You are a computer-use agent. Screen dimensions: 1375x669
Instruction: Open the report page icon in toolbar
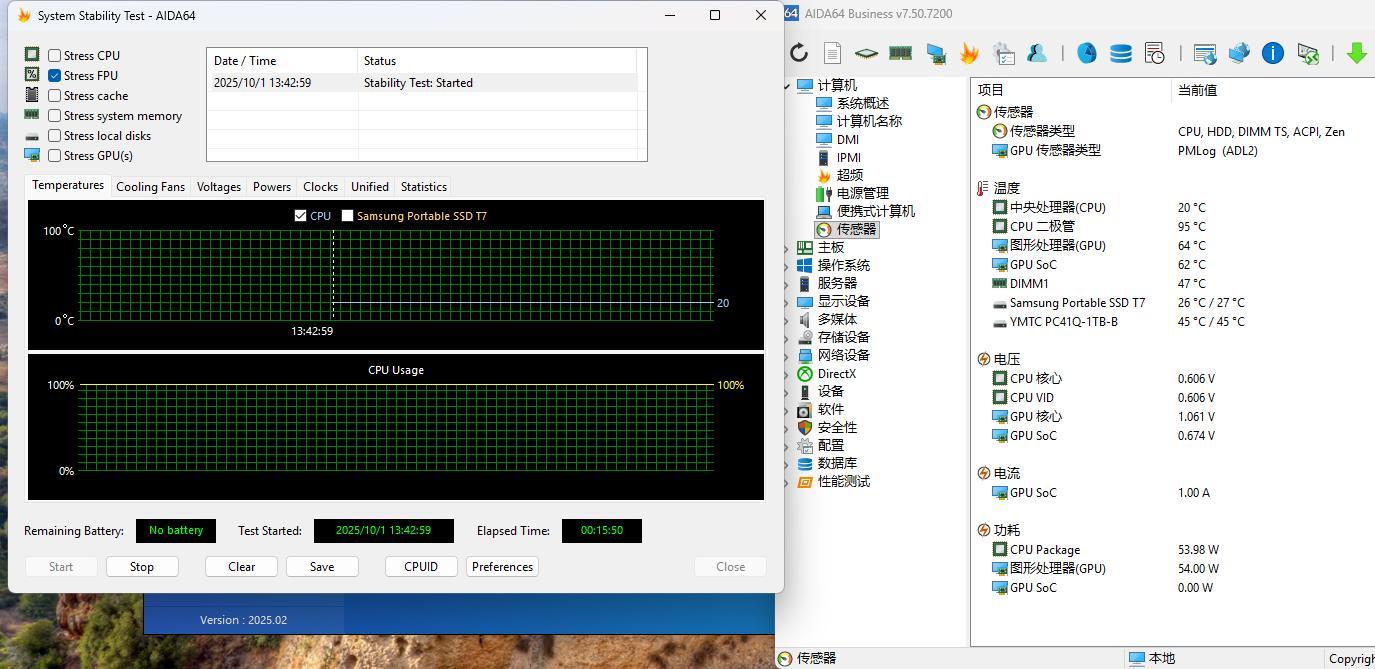coord(832,53)
